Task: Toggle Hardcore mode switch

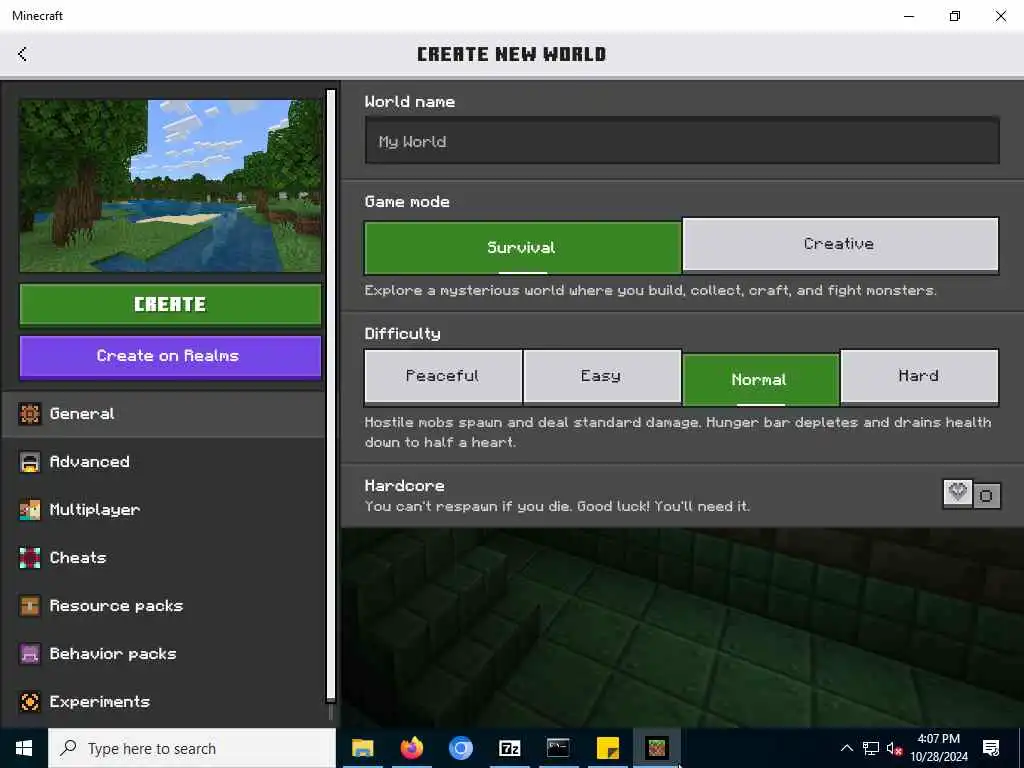Action: coord(972,495)
